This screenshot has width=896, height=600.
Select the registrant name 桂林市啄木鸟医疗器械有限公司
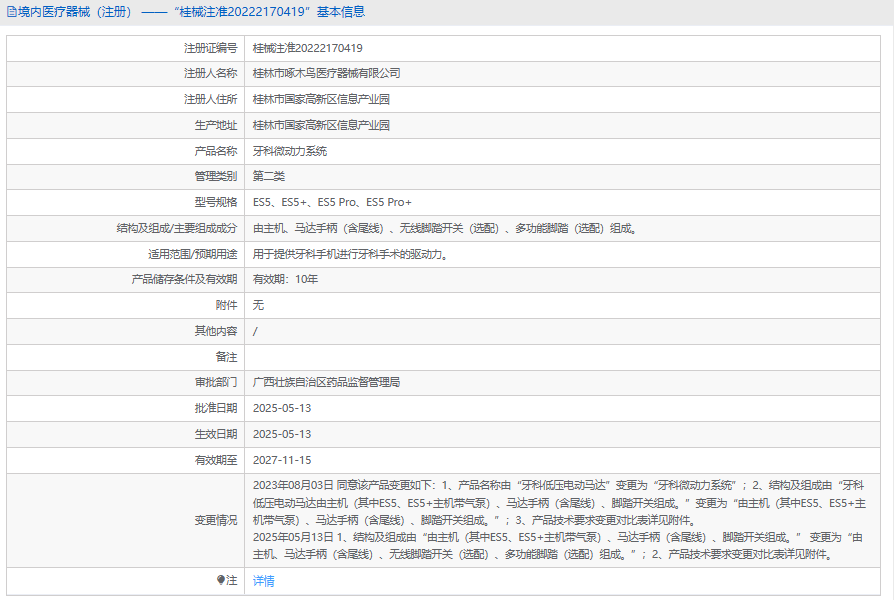pos(326,73)
